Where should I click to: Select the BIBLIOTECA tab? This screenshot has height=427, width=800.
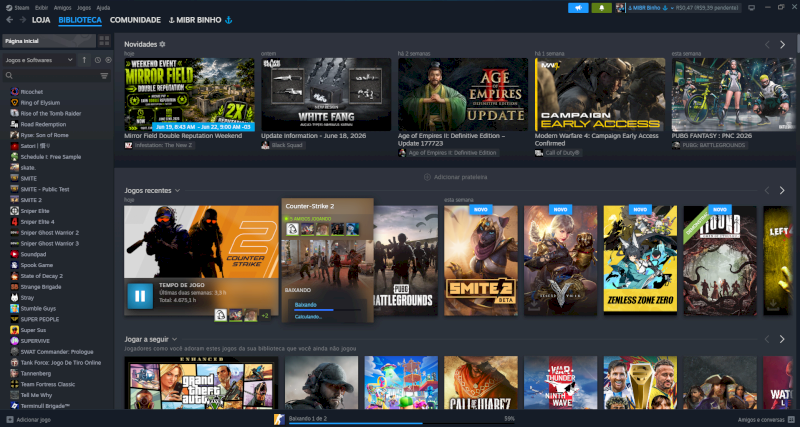point(80,20)
